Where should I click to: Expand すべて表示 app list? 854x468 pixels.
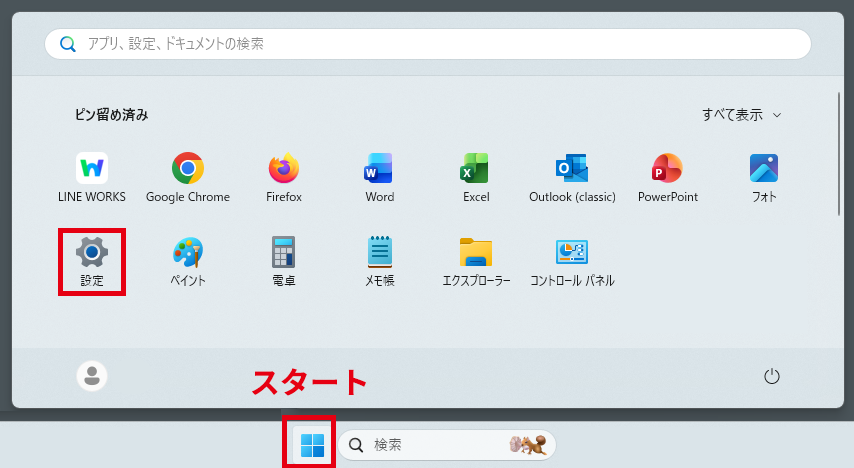click(x=741, y=115)
